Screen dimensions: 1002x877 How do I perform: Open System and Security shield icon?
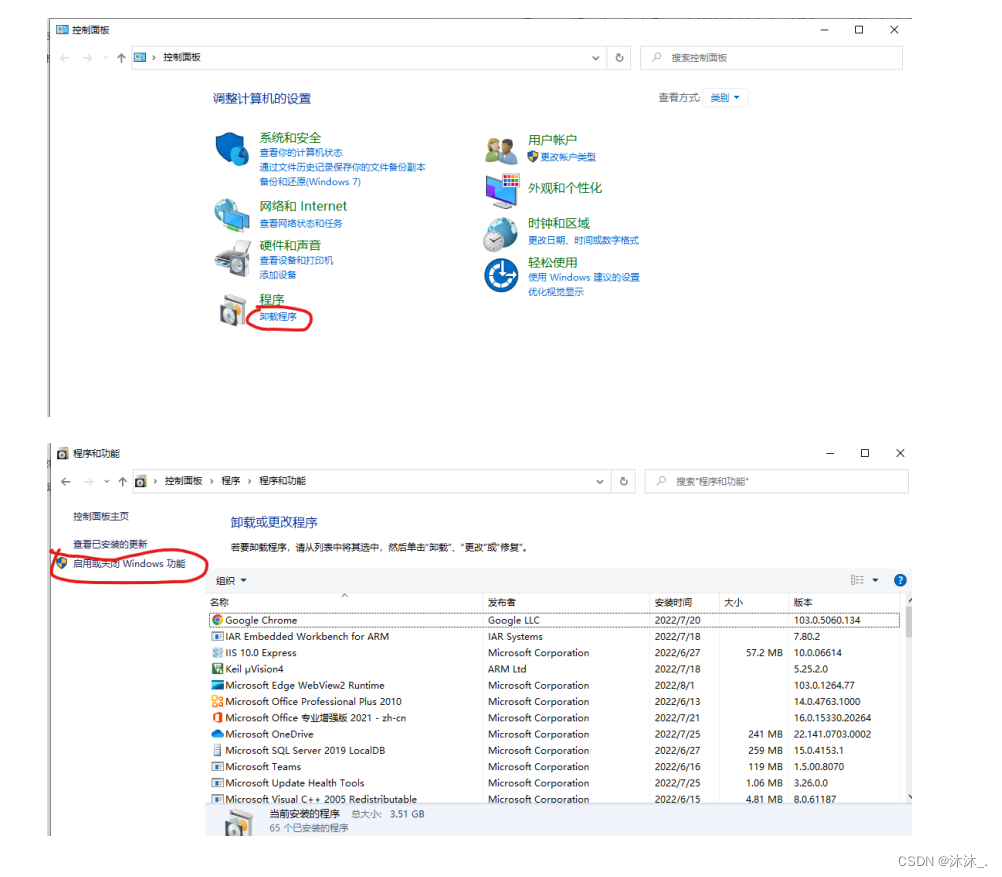coord(231,150)
